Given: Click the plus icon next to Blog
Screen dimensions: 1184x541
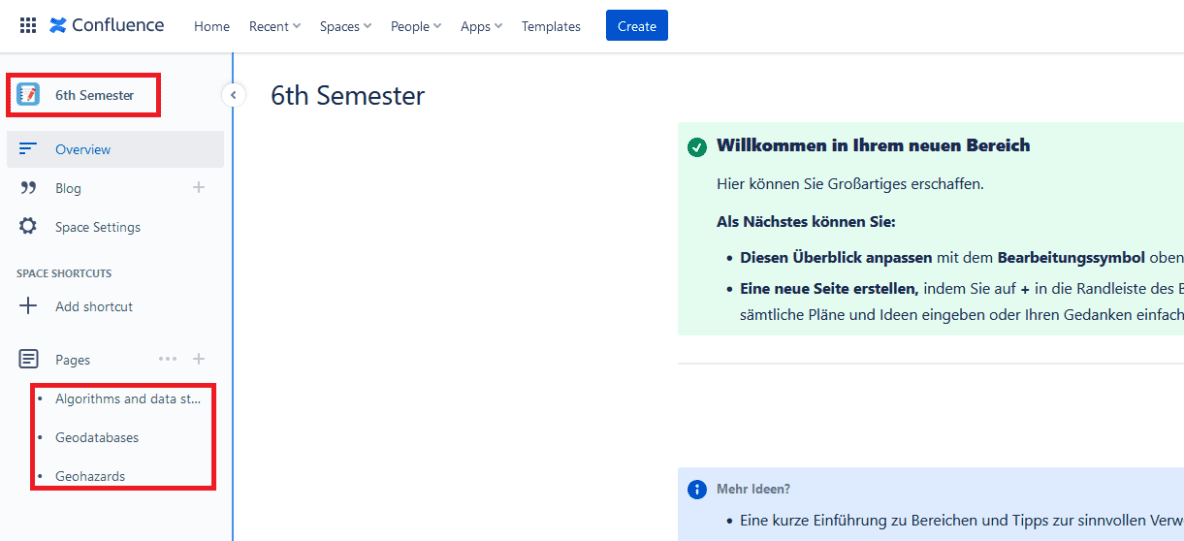Looking at the screenshot, I should (x=199, y=188).
